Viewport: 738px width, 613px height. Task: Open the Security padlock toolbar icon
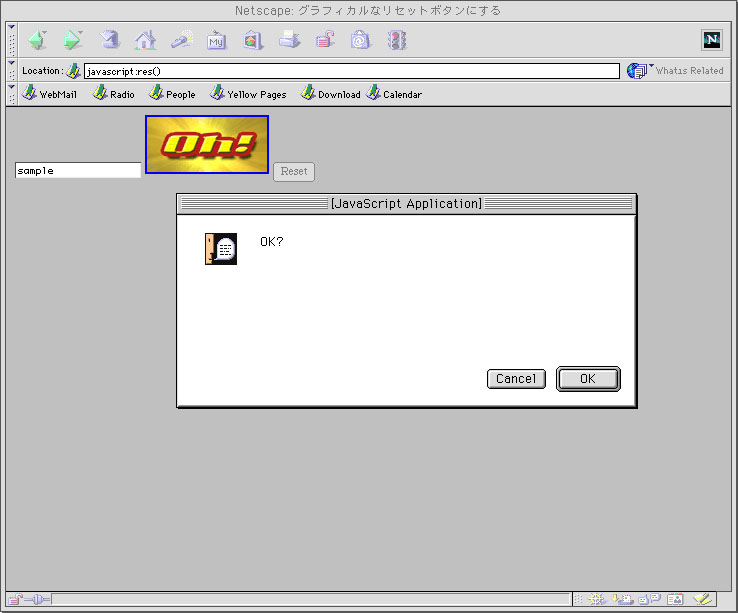[x=325, y=40]
